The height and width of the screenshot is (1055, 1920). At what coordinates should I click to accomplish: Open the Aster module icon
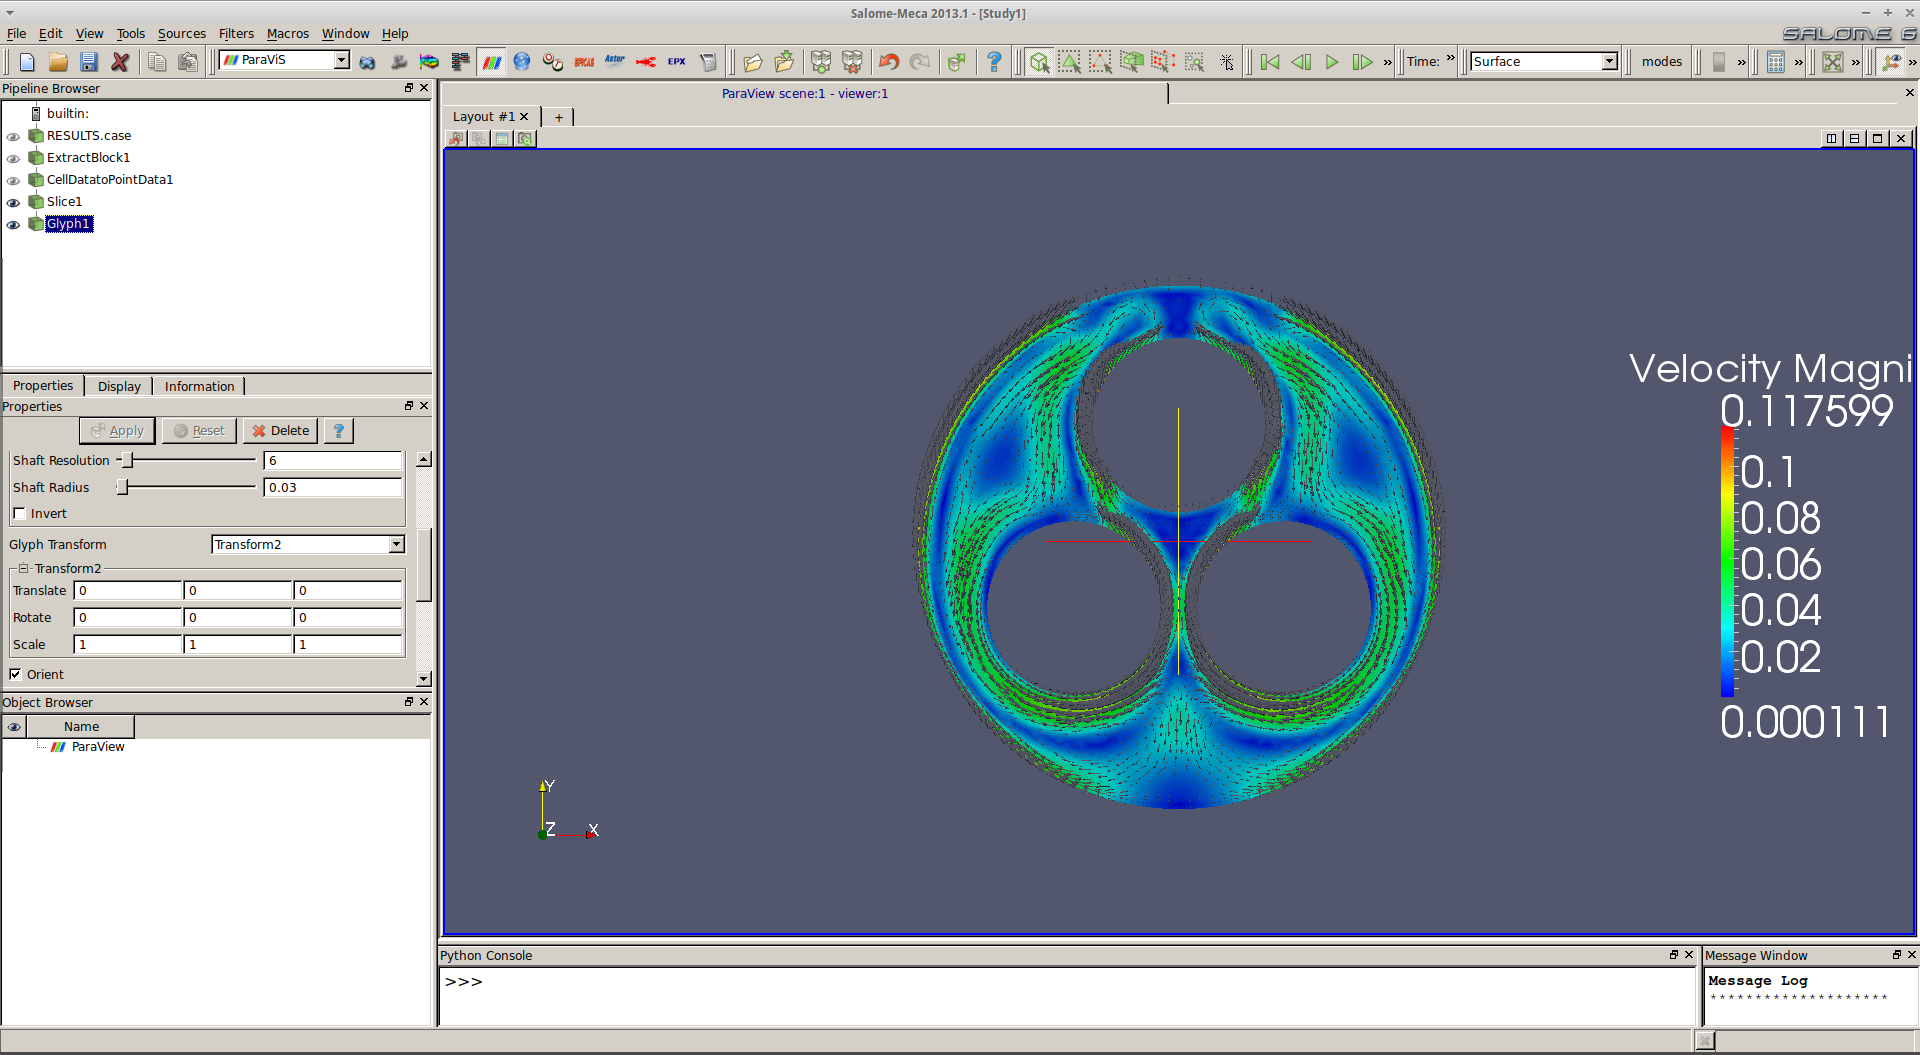(614, 62)
